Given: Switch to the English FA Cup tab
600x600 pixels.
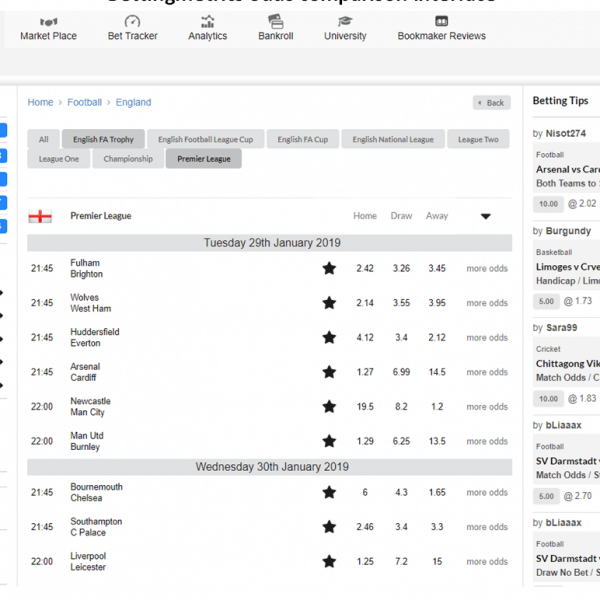Looking at the screenshot, I should click(303, 139).
